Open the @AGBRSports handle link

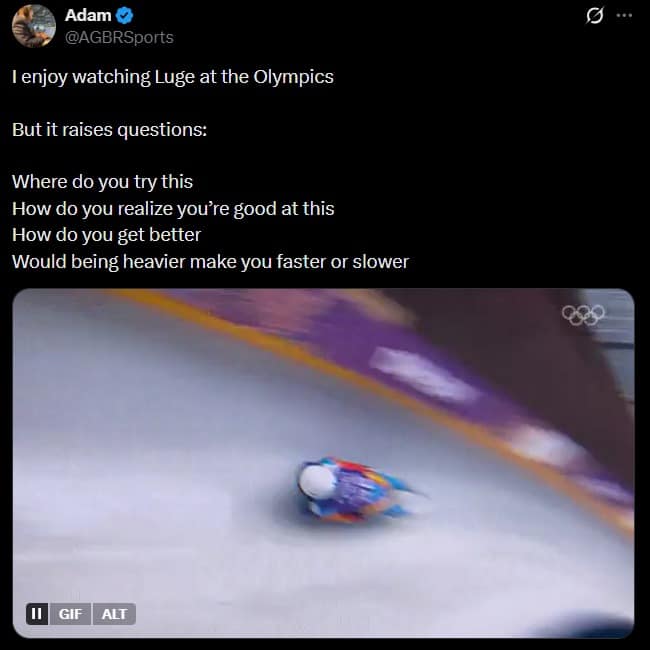click(118, 37)
